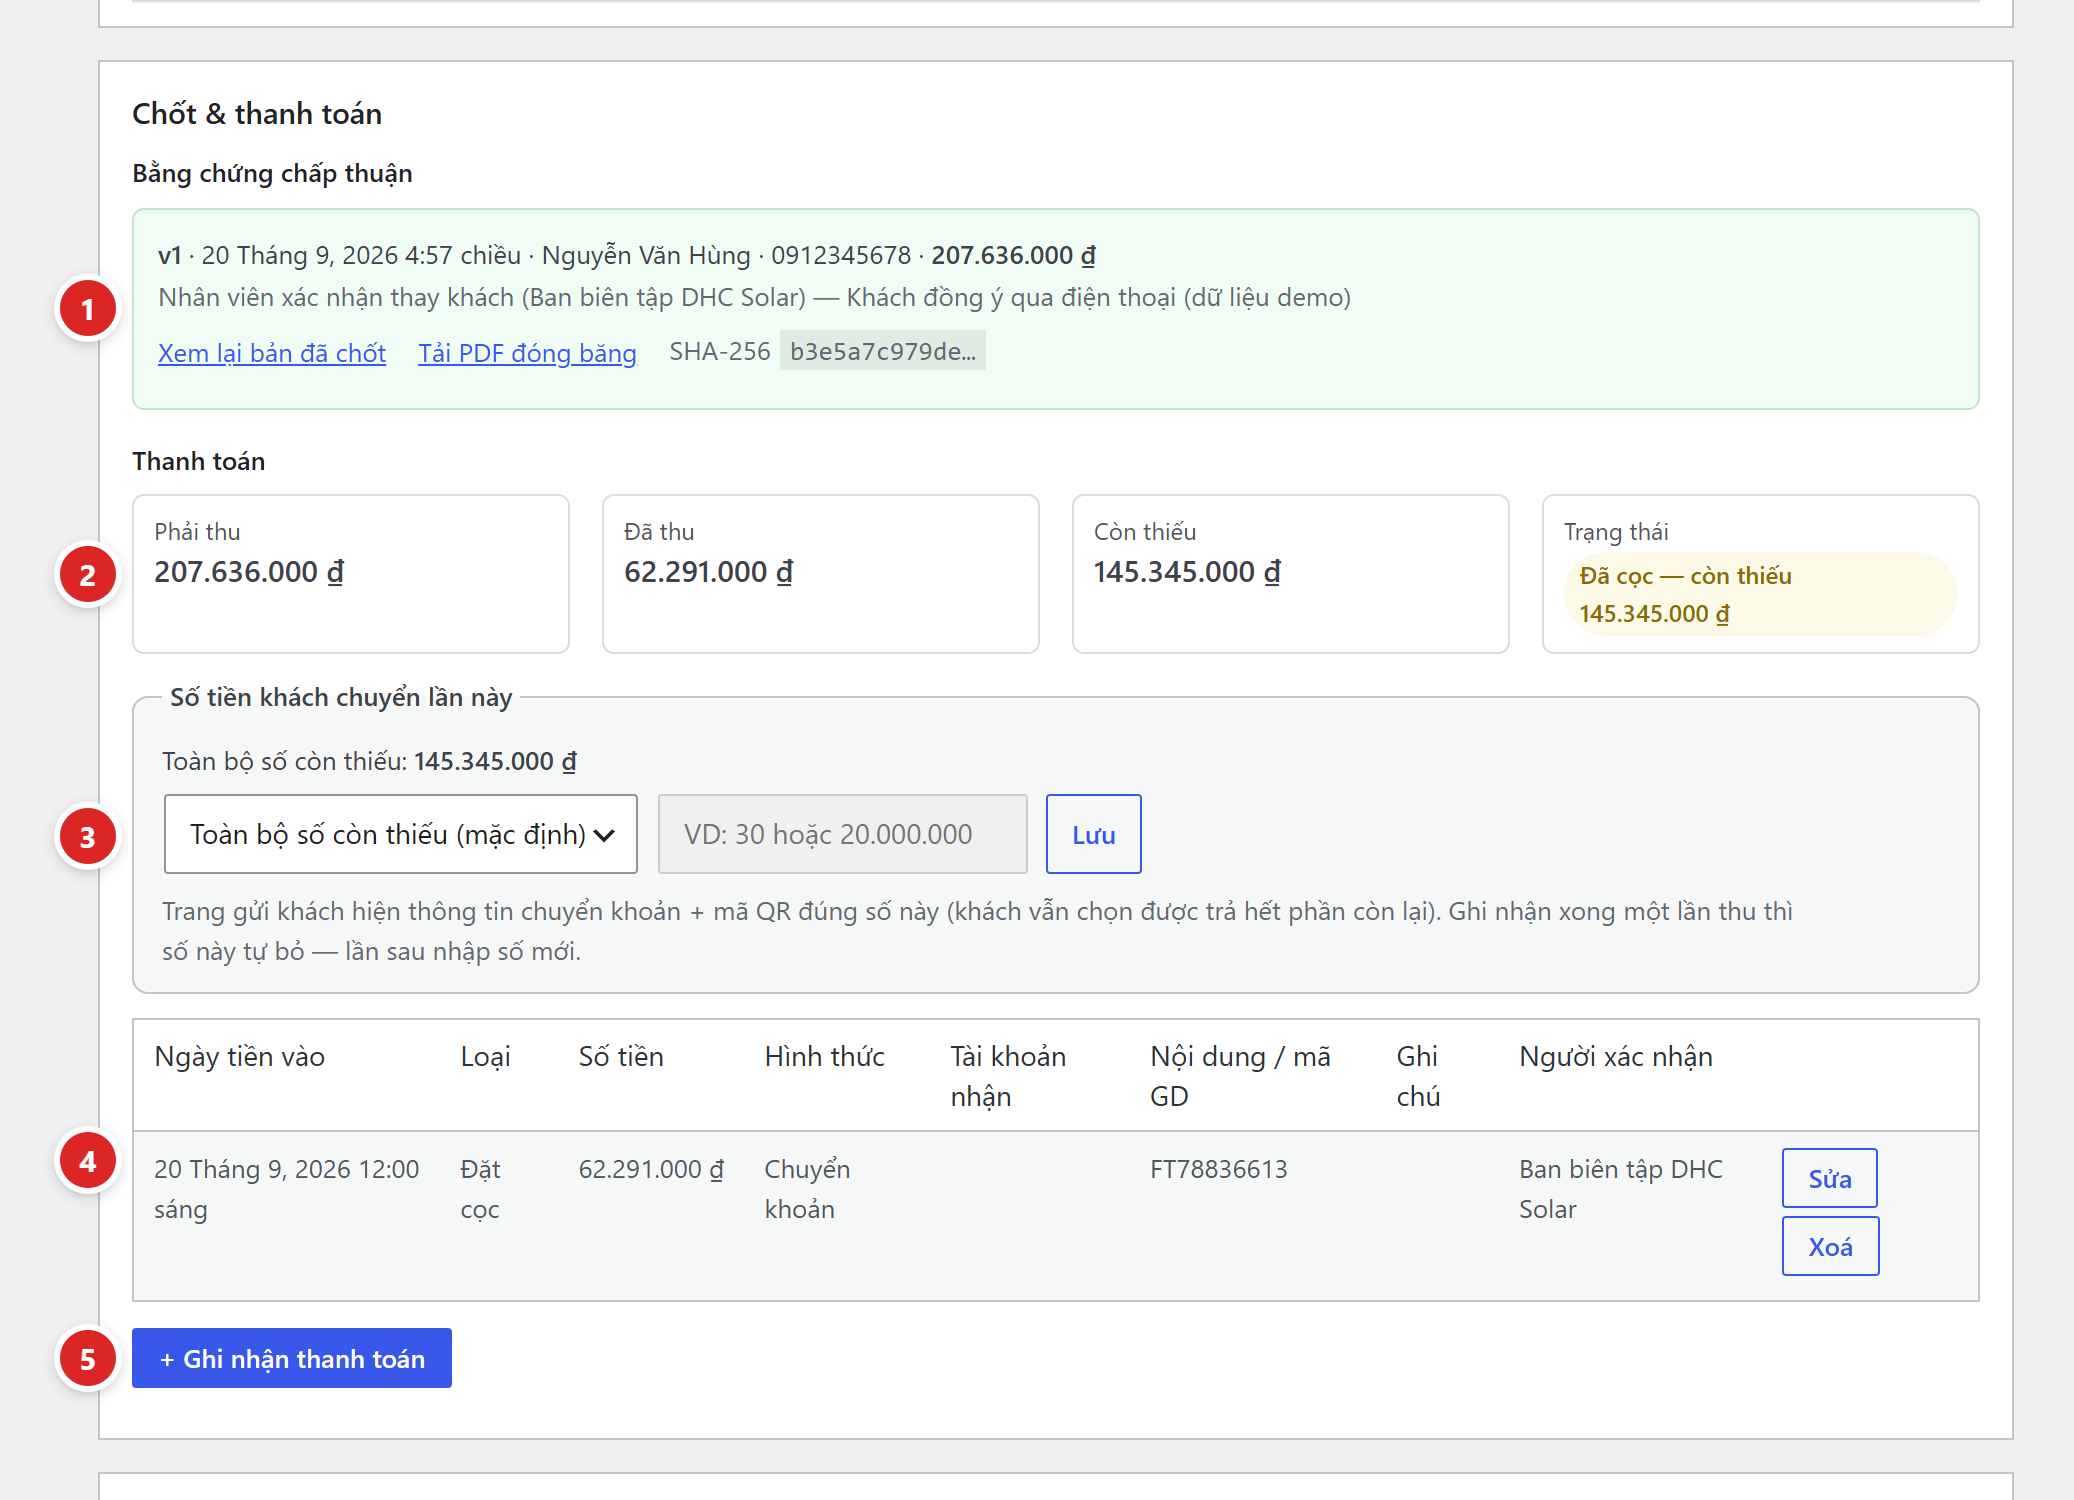Download via 'Tải PDF đóng băng' link
The width and height of the screenshot is (2074, 1500).
[x=527, y=353]
